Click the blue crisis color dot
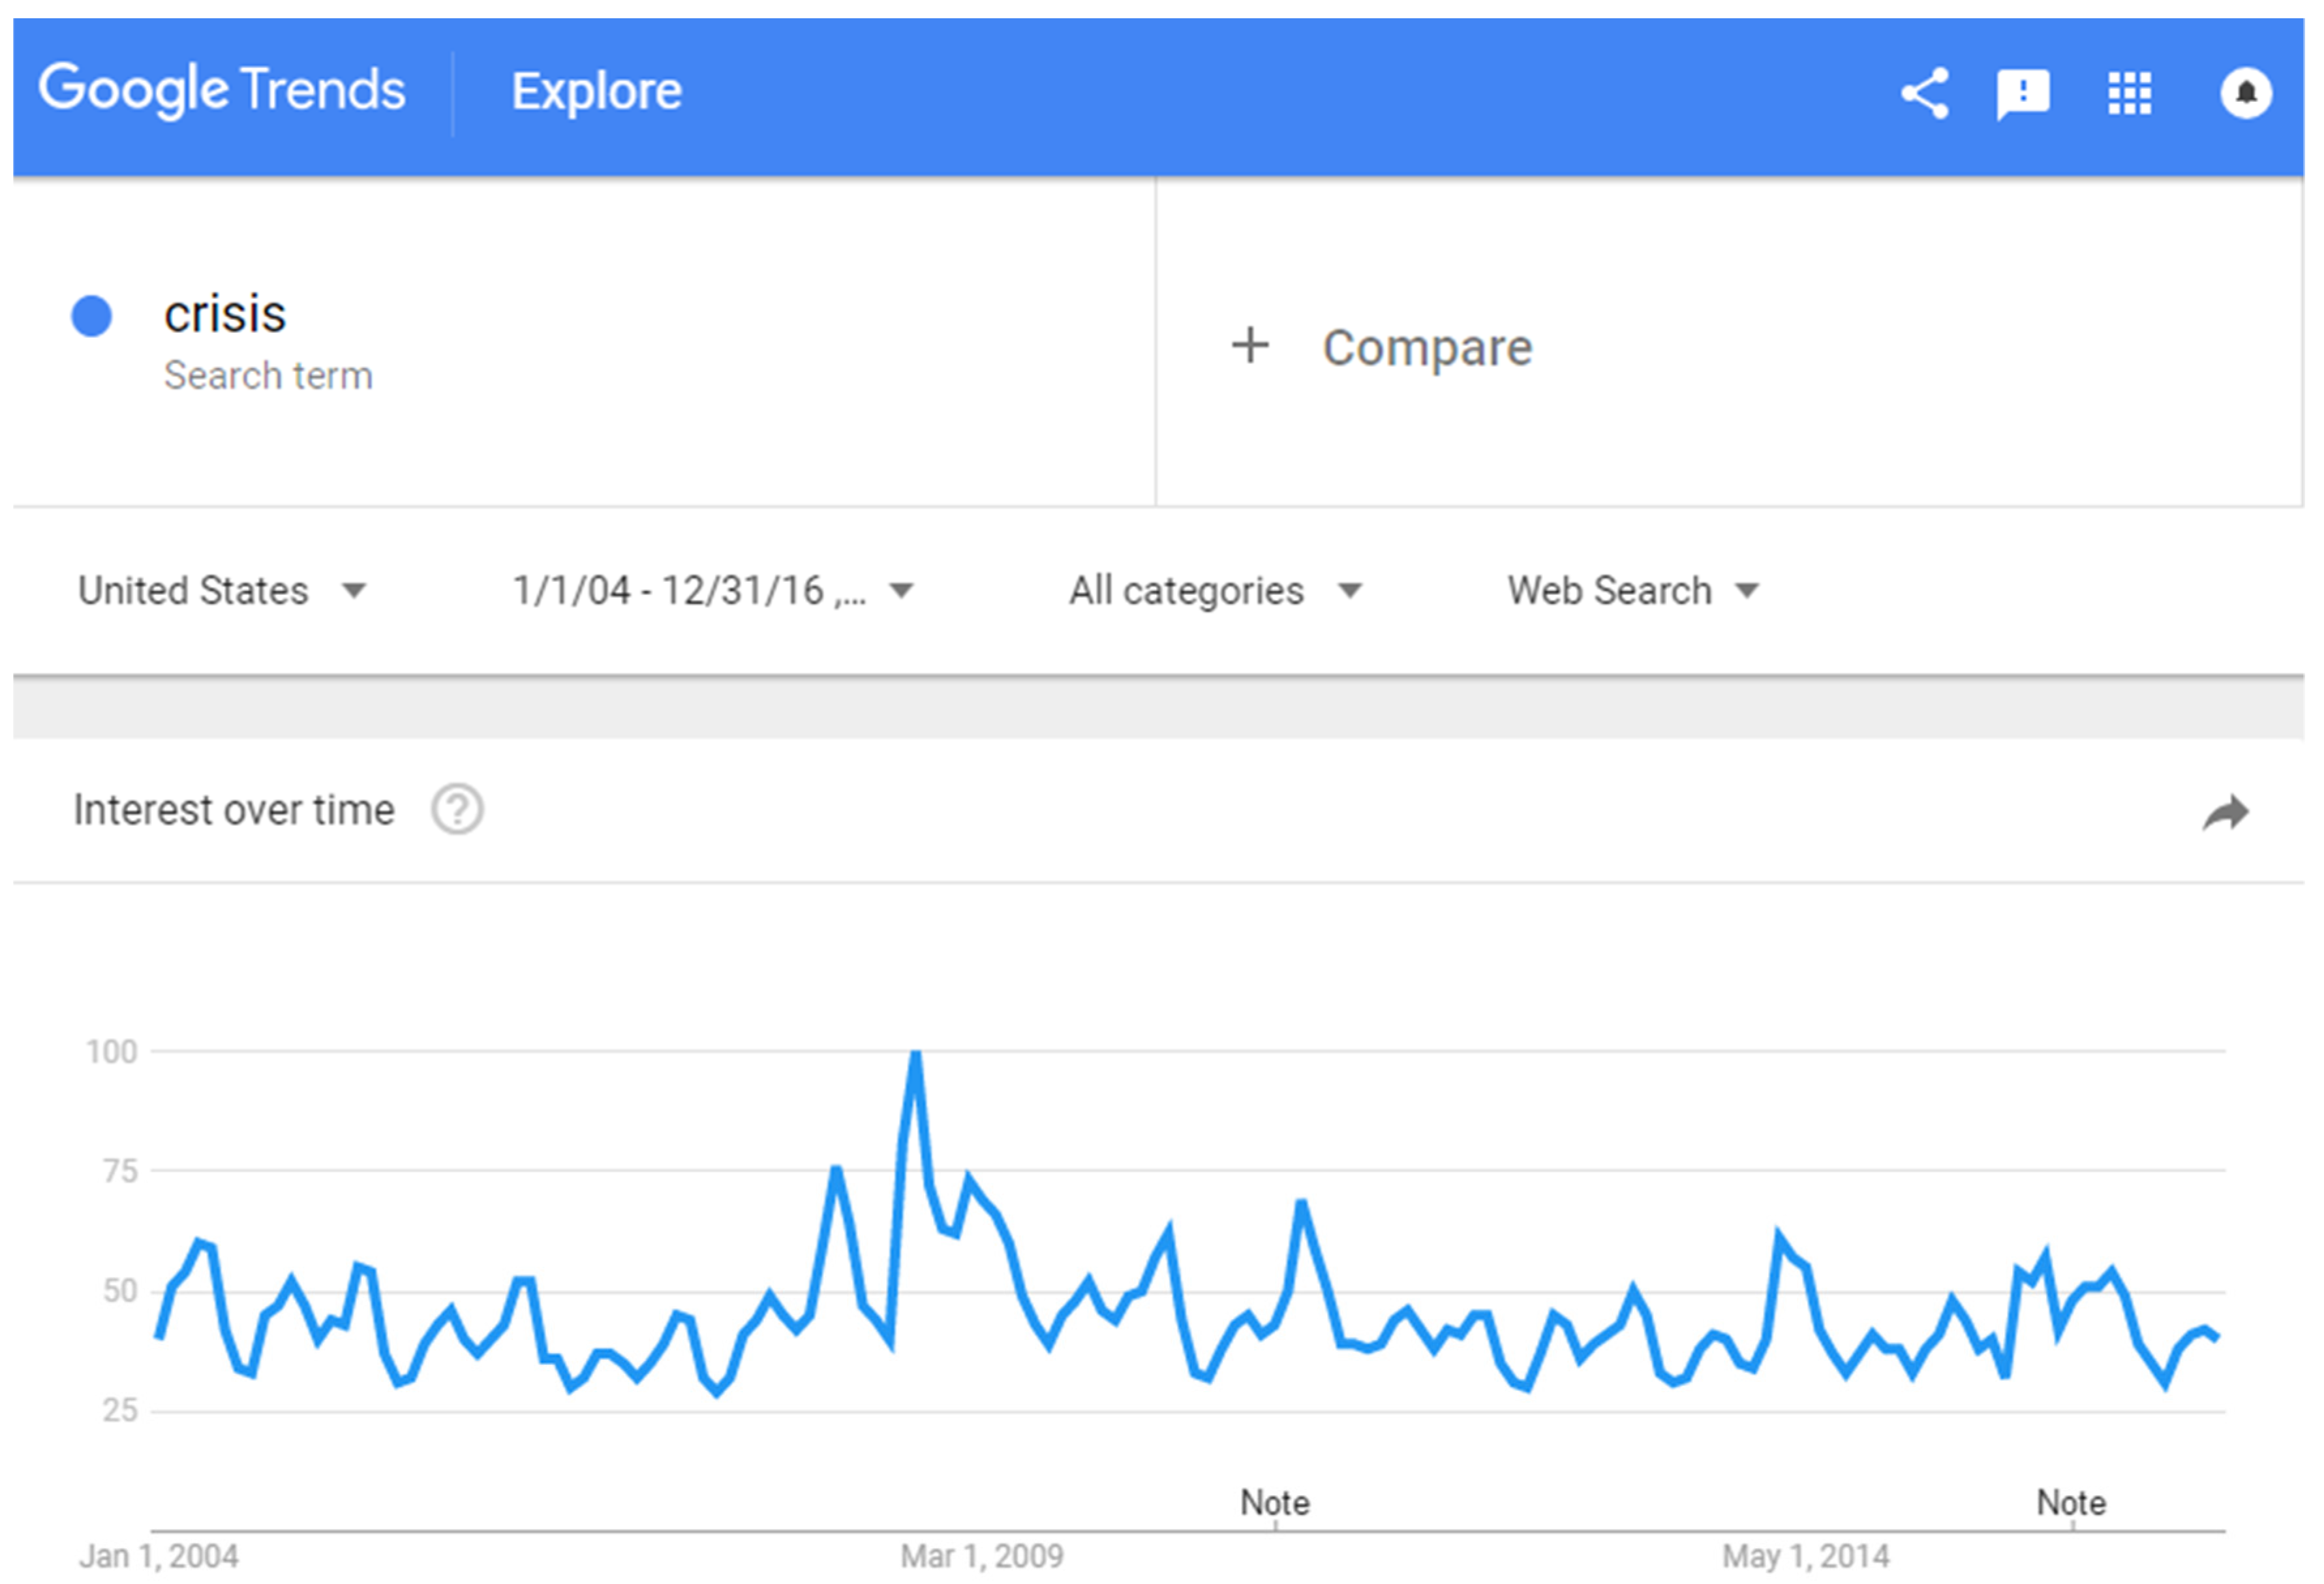The height and width of the screenshot is (1584, 2324). (x=92, y=316)
